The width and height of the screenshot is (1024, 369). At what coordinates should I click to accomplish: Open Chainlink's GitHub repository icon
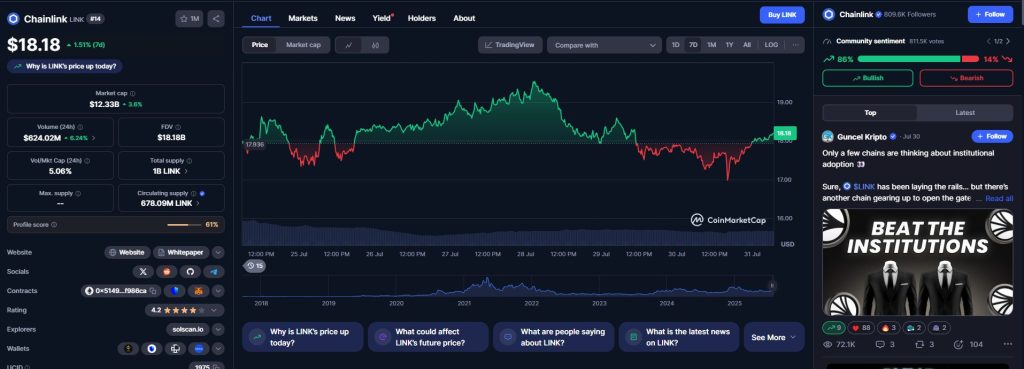pyautogui.click(x=190, y=271)
